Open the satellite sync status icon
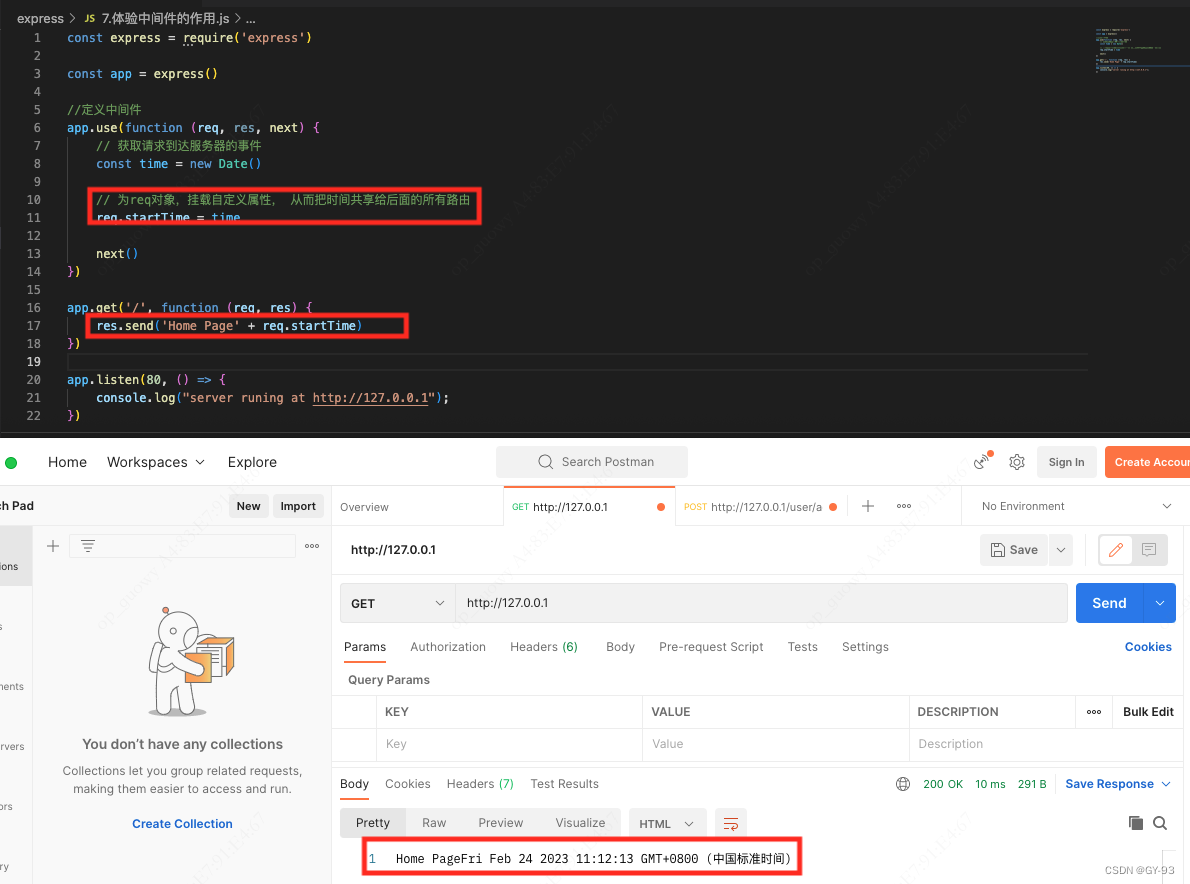The height and width of the screenshot is (884, 1190). (x=983, y=461)
